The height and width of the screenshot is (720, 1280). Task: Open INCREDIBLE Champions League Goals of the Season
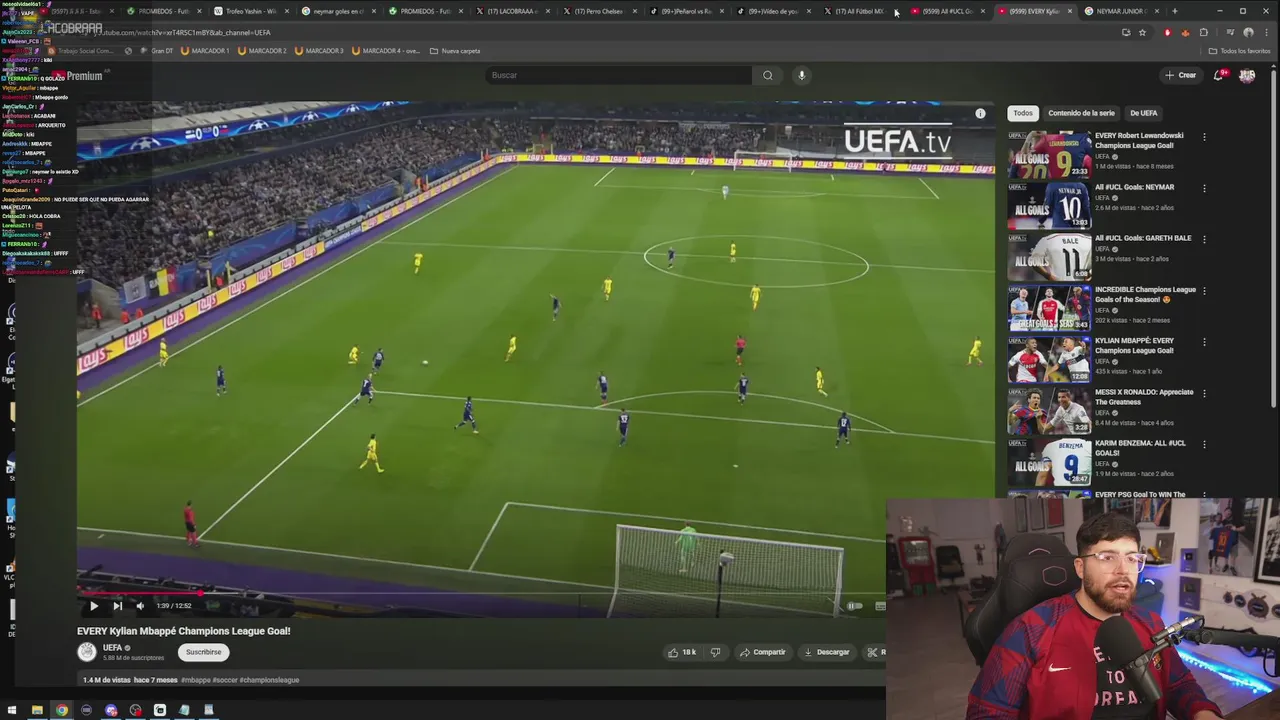(1145, 294)
